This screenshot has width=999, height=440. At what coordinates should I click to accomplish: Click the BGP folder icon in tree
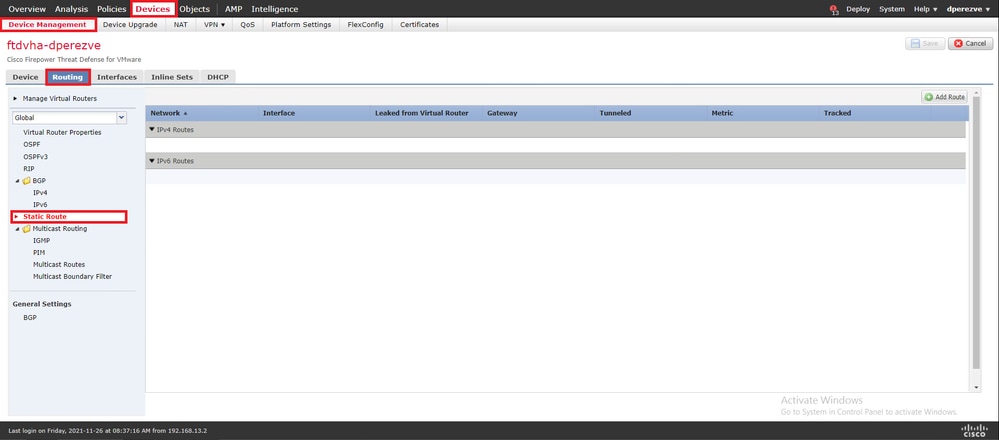pos(26,181)
